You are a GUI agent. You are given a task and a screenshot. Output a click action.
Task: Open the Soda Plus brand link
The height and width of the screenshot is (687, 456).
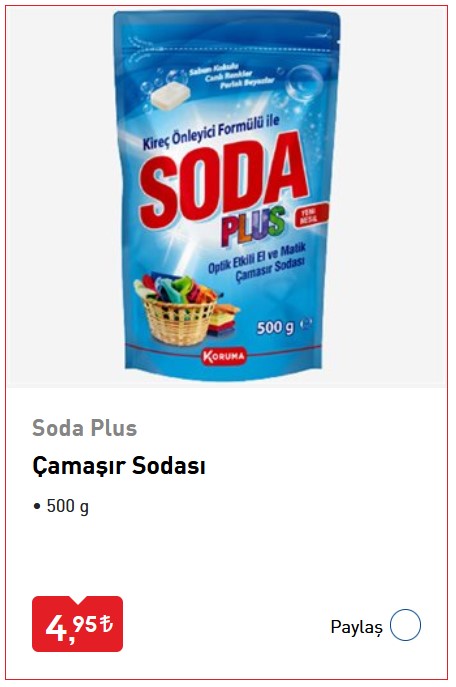coord(85,428)
